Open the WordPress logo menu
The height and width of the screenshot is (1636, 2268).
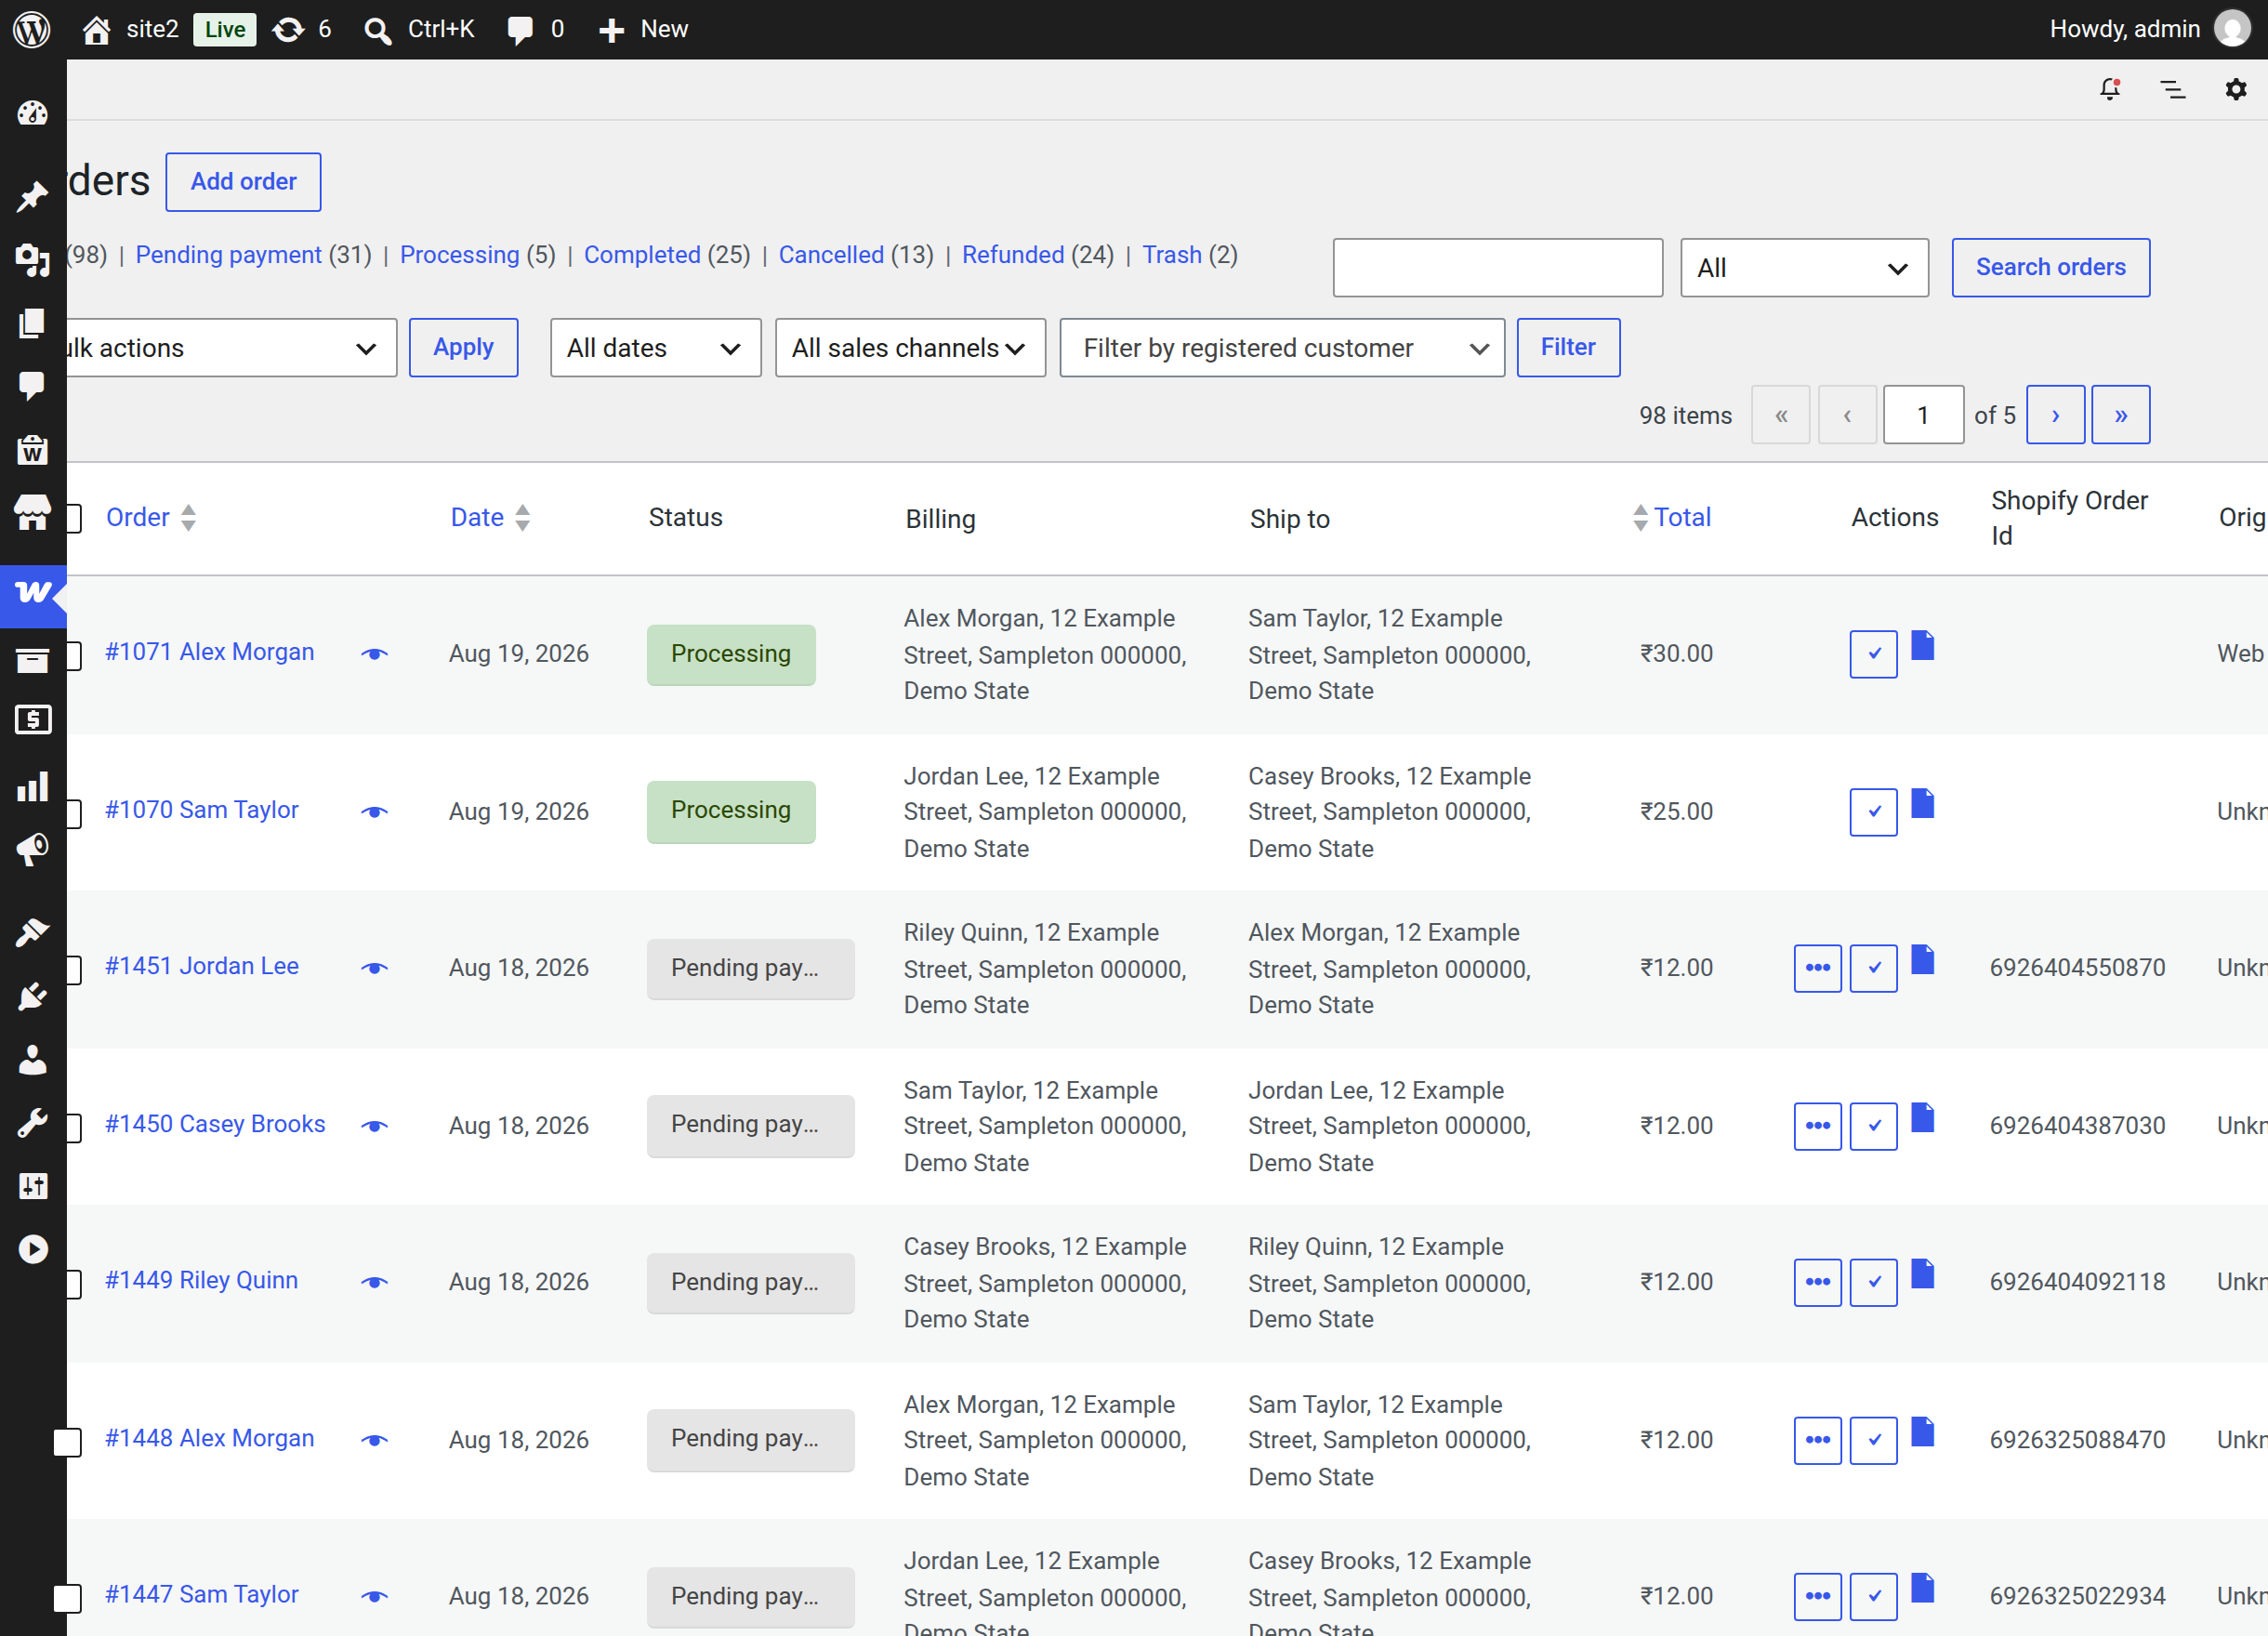[x=32, y=29]
